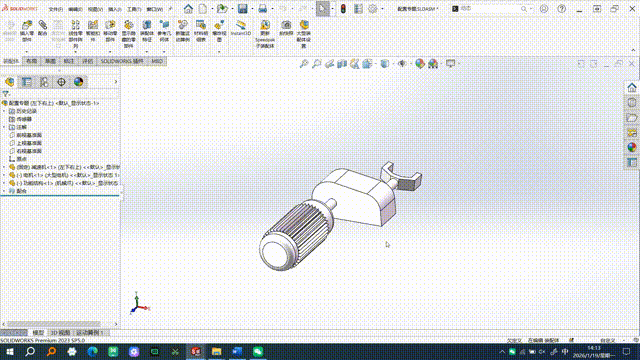Viewport: 640px width, 360px height.
Task: Click the Zoom to Area icon
Action: [x=316, y=64]
